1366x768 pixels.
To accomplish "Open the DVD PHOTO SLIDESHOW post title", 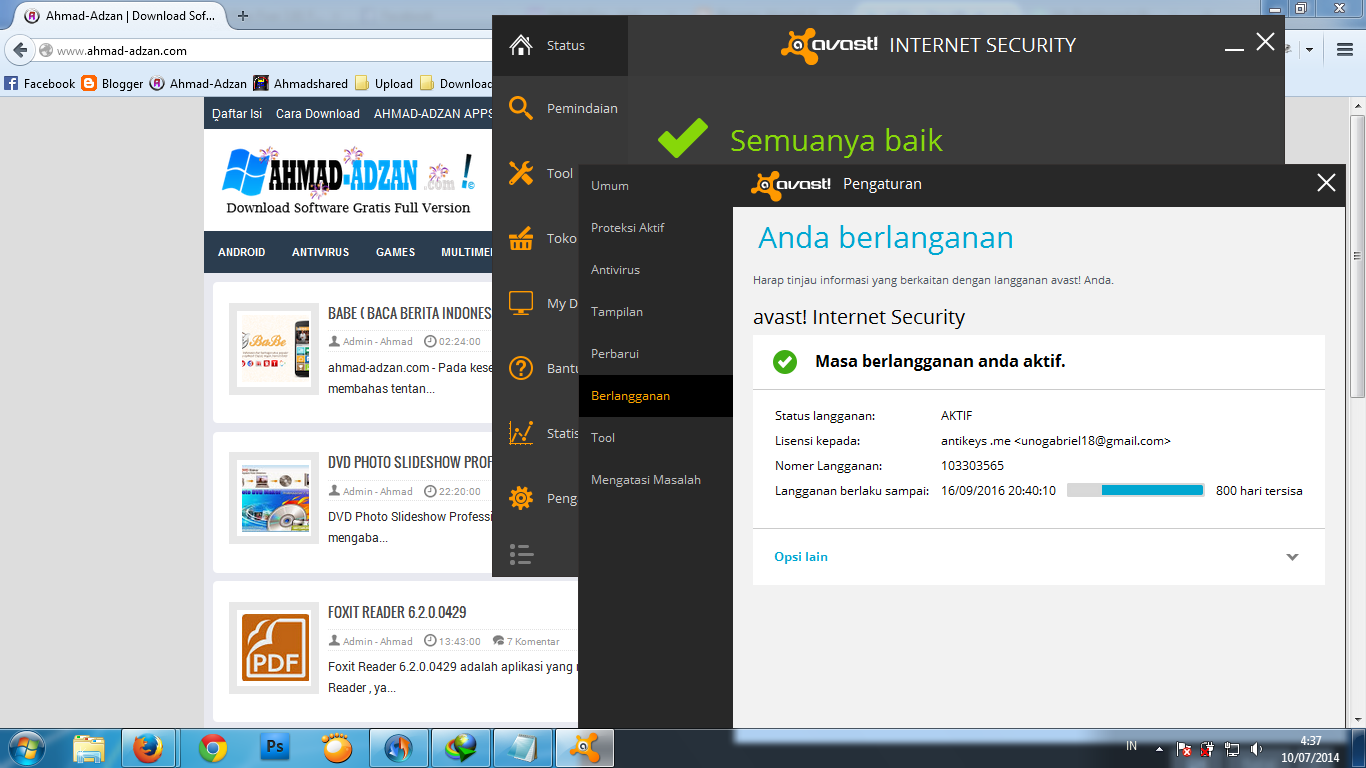I will [410, 462].
